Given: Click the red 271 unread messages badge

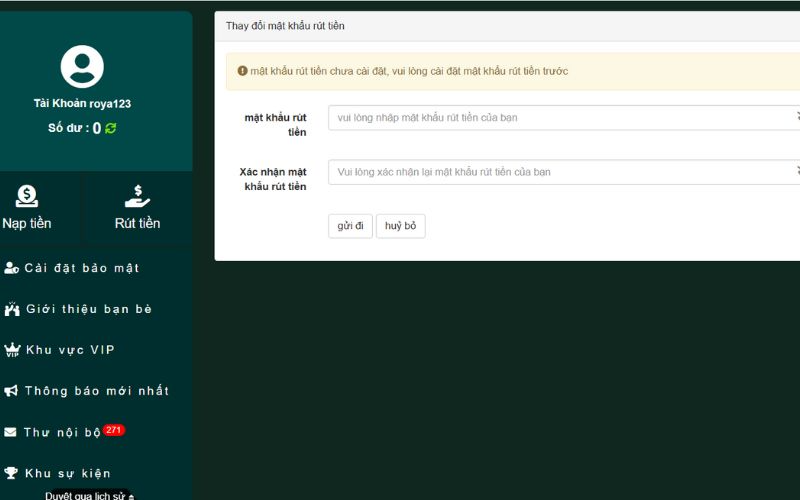Looking at the screenshot, I should 114,430.
